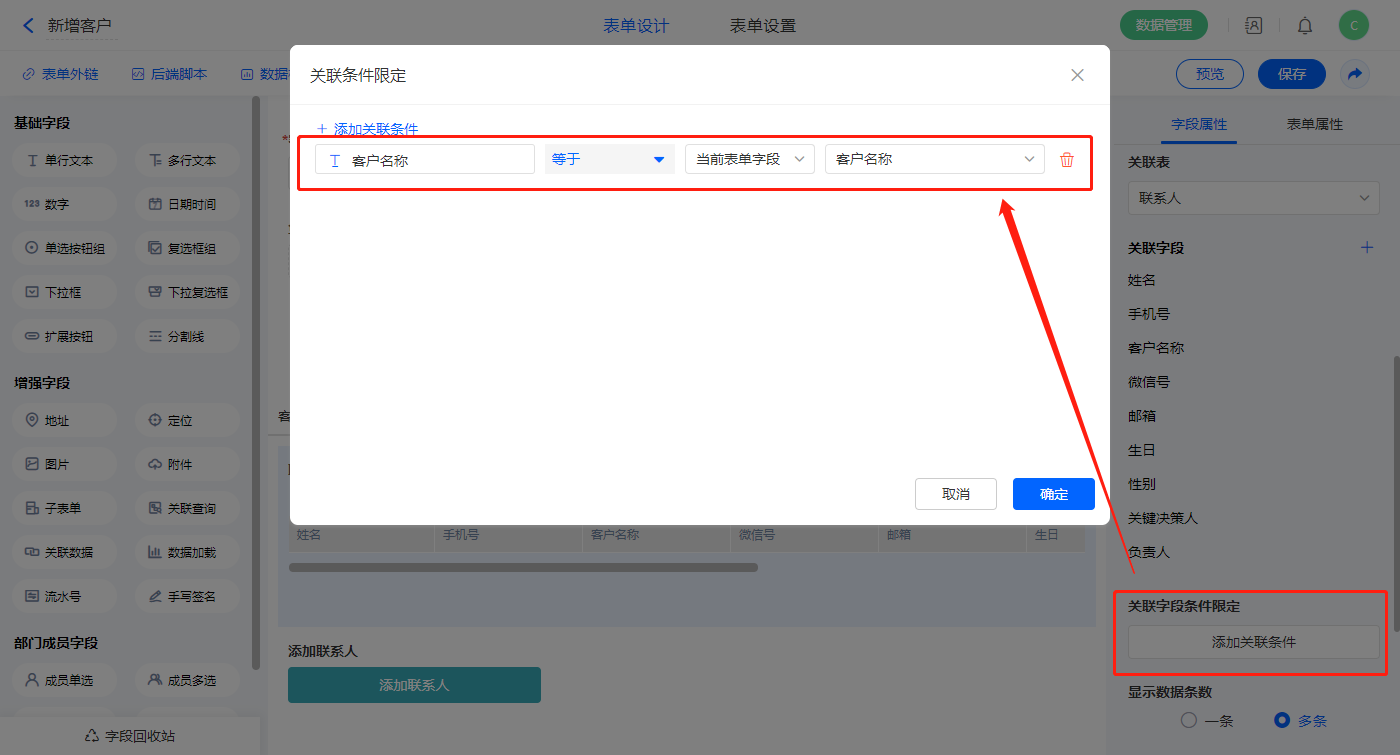The height and width of the screenshot is (755, 1400).
Task: Close the 关联条件限定 dialog
Action: [x=1077, y=75]
